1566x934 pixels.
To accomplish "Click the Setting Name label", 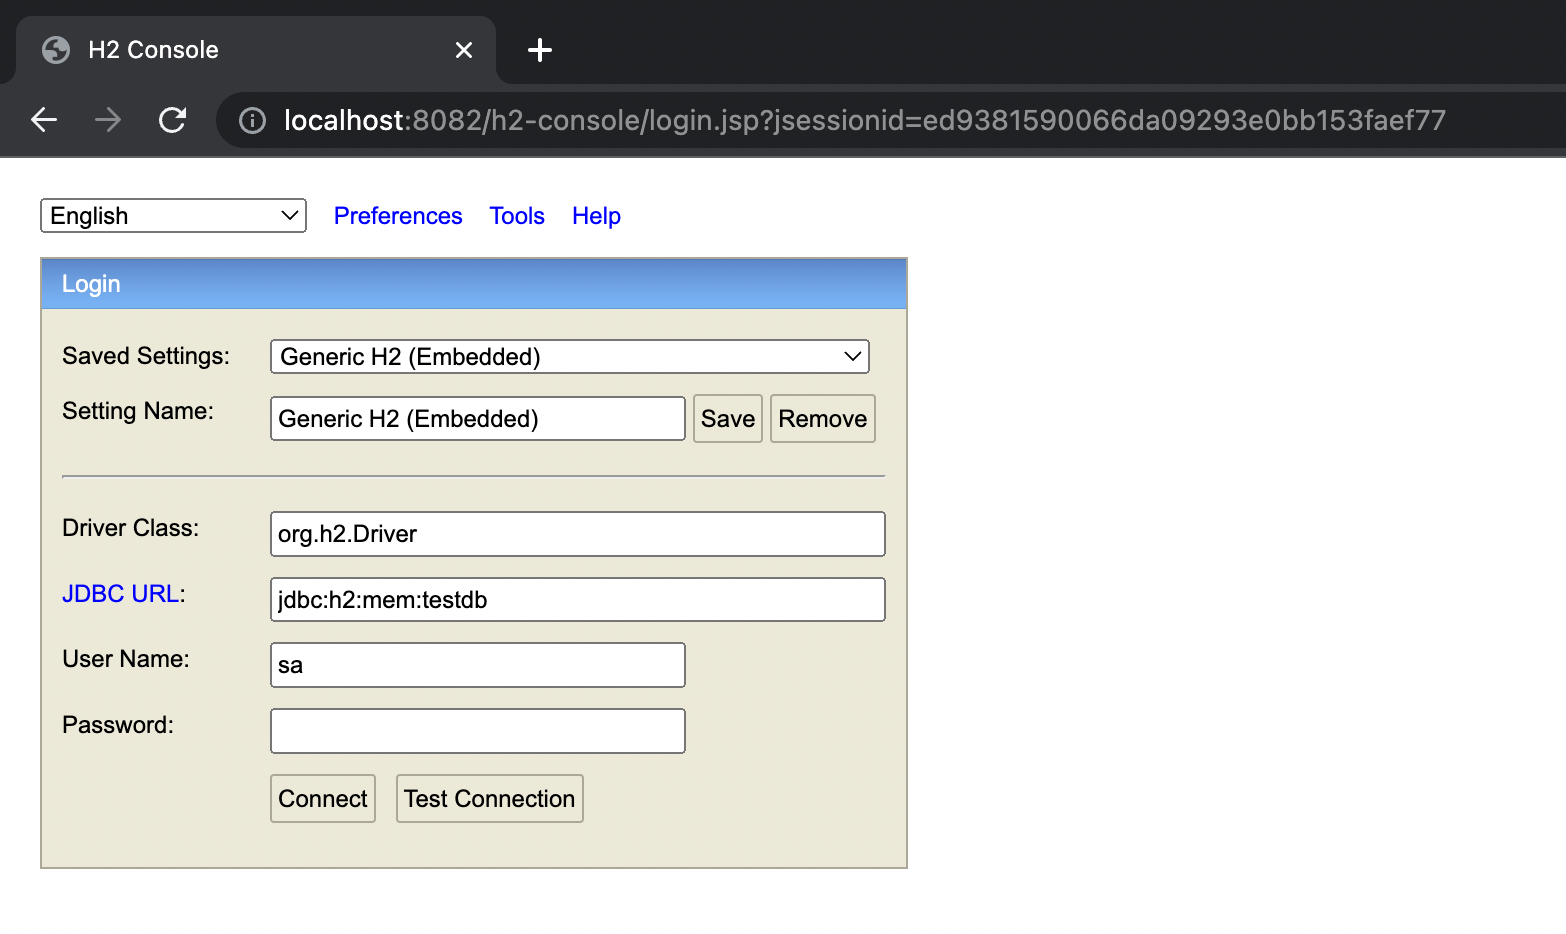I will pos(138,411).
